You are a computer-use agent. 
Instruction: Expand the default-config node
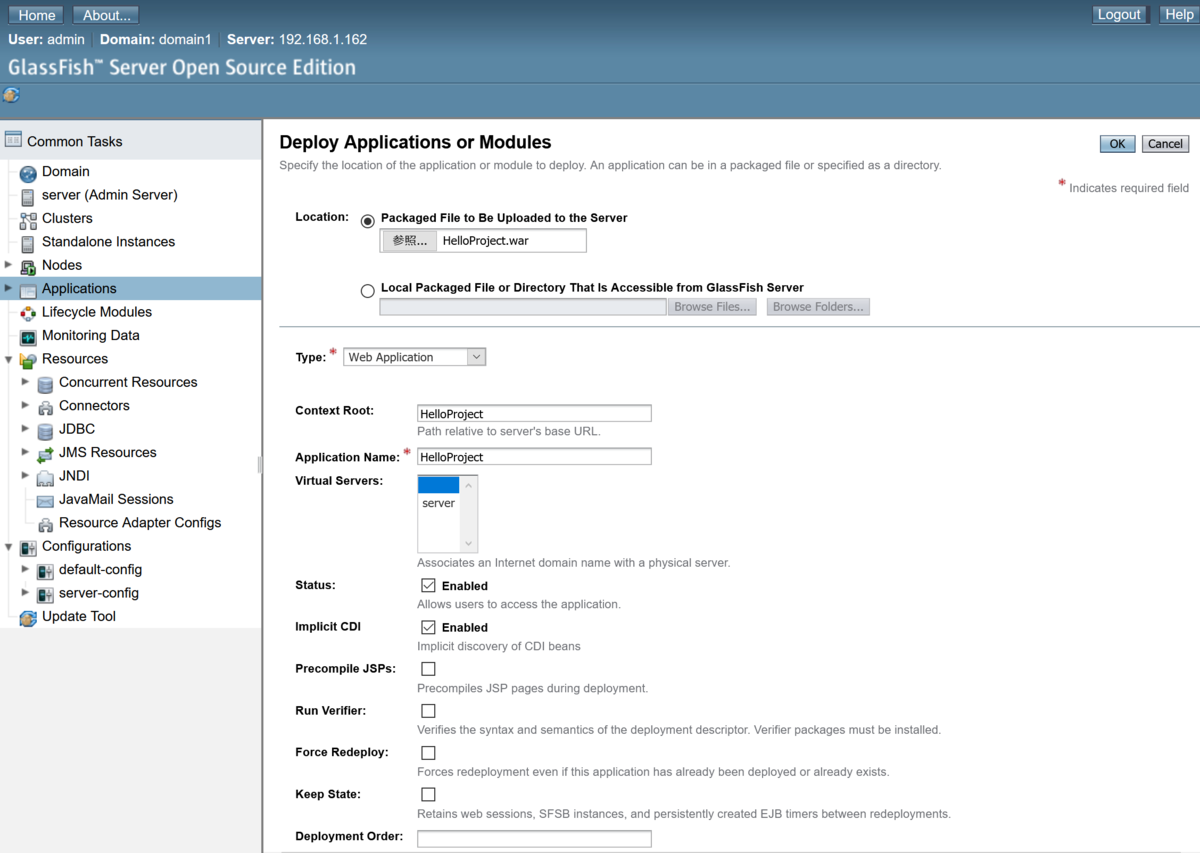[26, 569]
